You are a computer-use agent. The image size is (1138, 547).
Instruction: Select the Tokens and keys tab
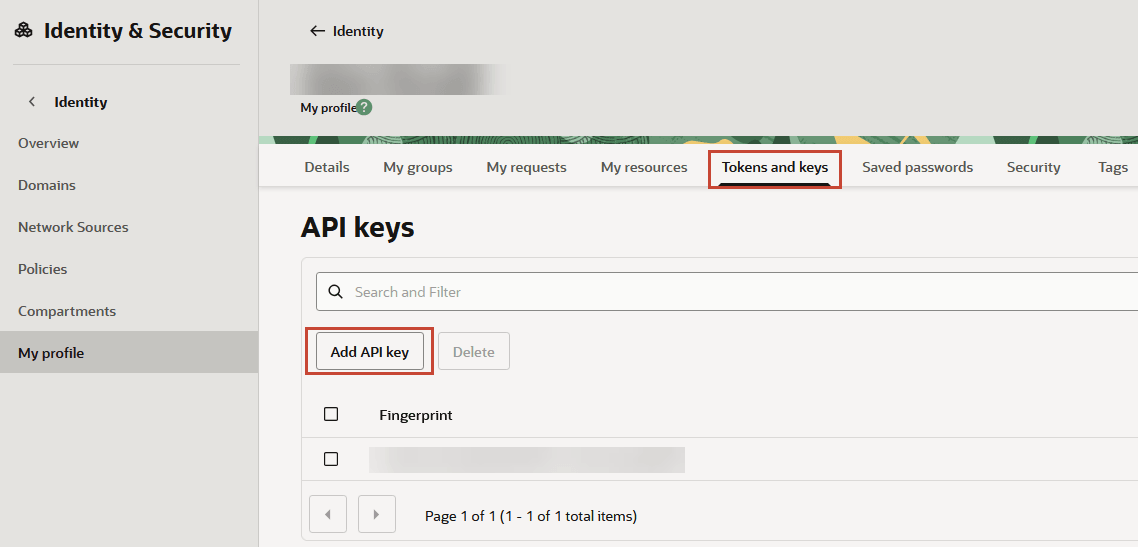point(775,168)
